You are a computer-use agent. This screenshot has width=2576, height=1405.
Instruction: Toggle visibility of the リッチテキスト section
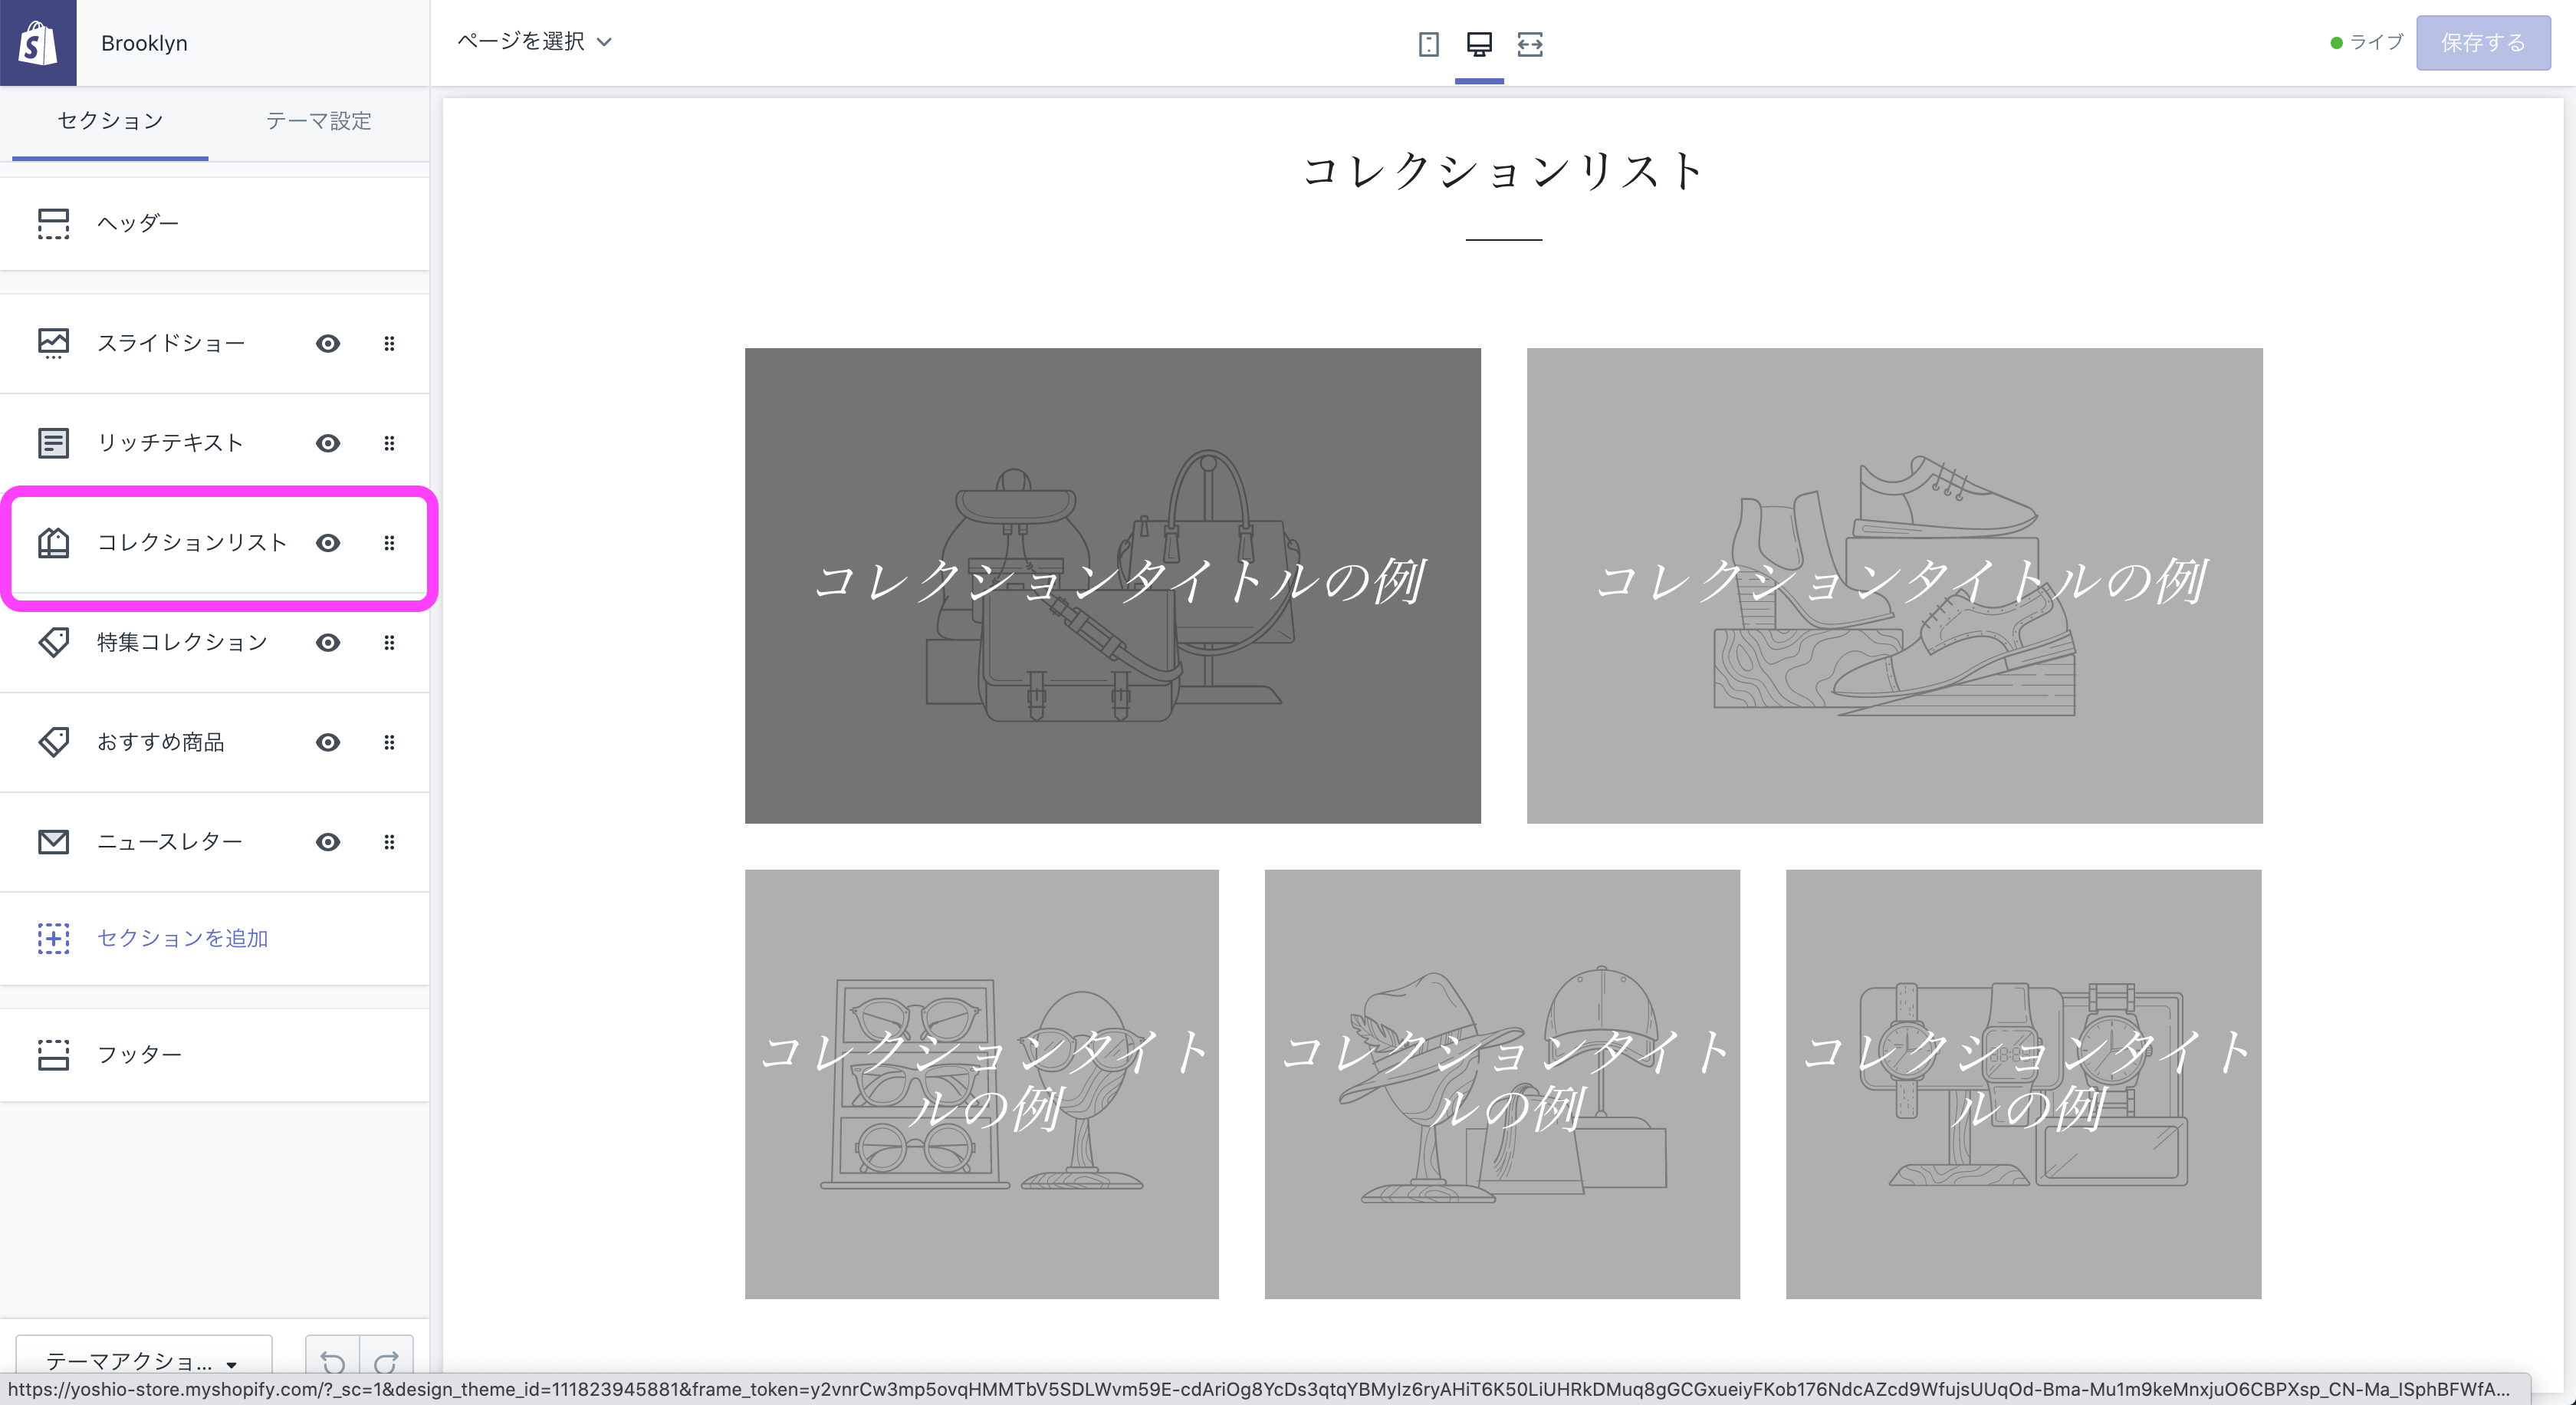pyautogui.click(x=327, y=443)
